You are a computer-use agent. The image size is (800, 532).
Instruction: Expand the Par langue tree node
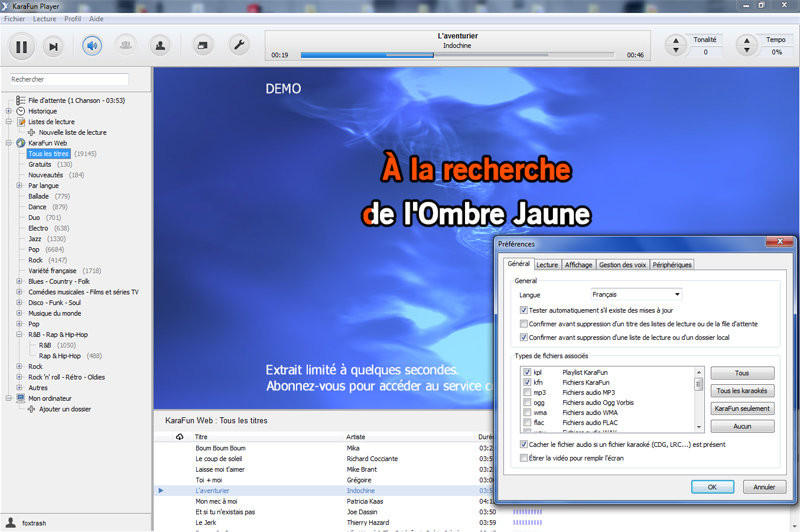19,185
